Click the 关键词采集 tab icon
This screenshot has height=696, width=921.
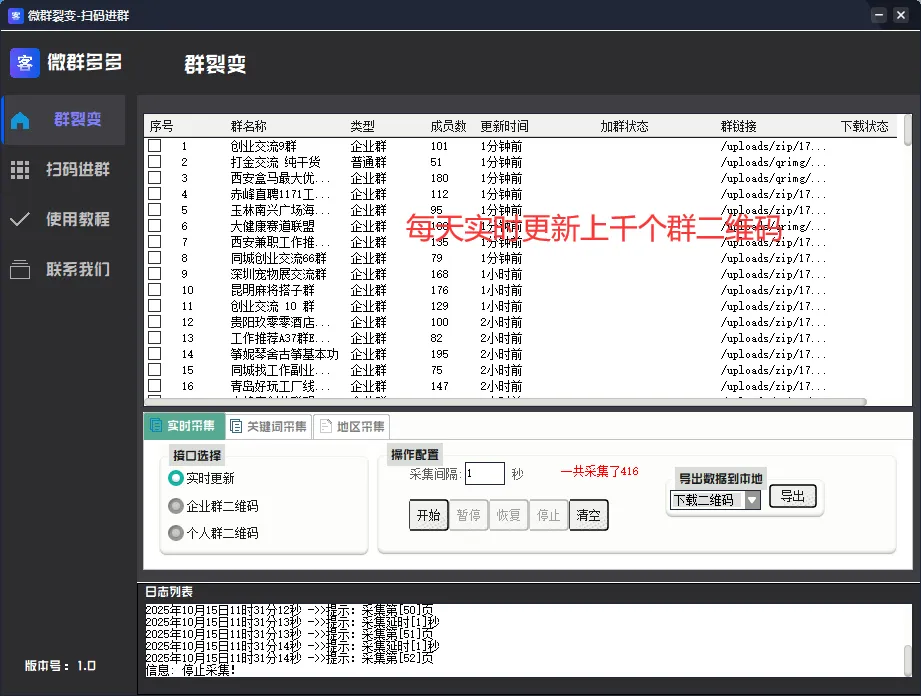click(x=236, y=425)
